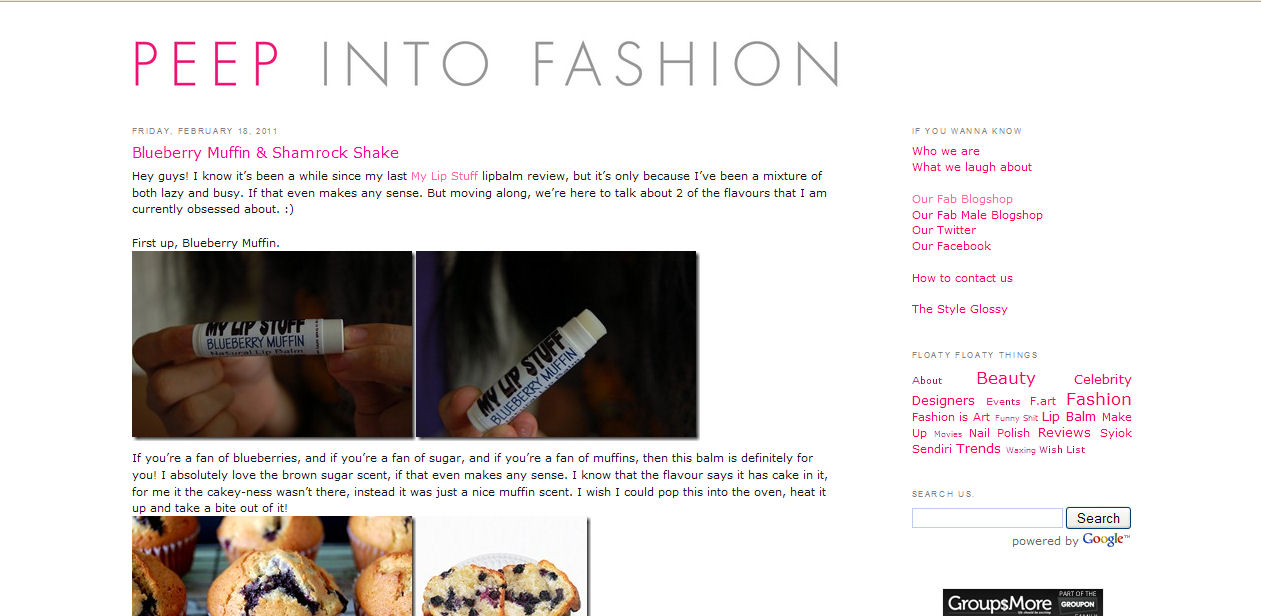Go to Our Twitter page
This screenshot has height=616, width=1261.
click(944, 230)
